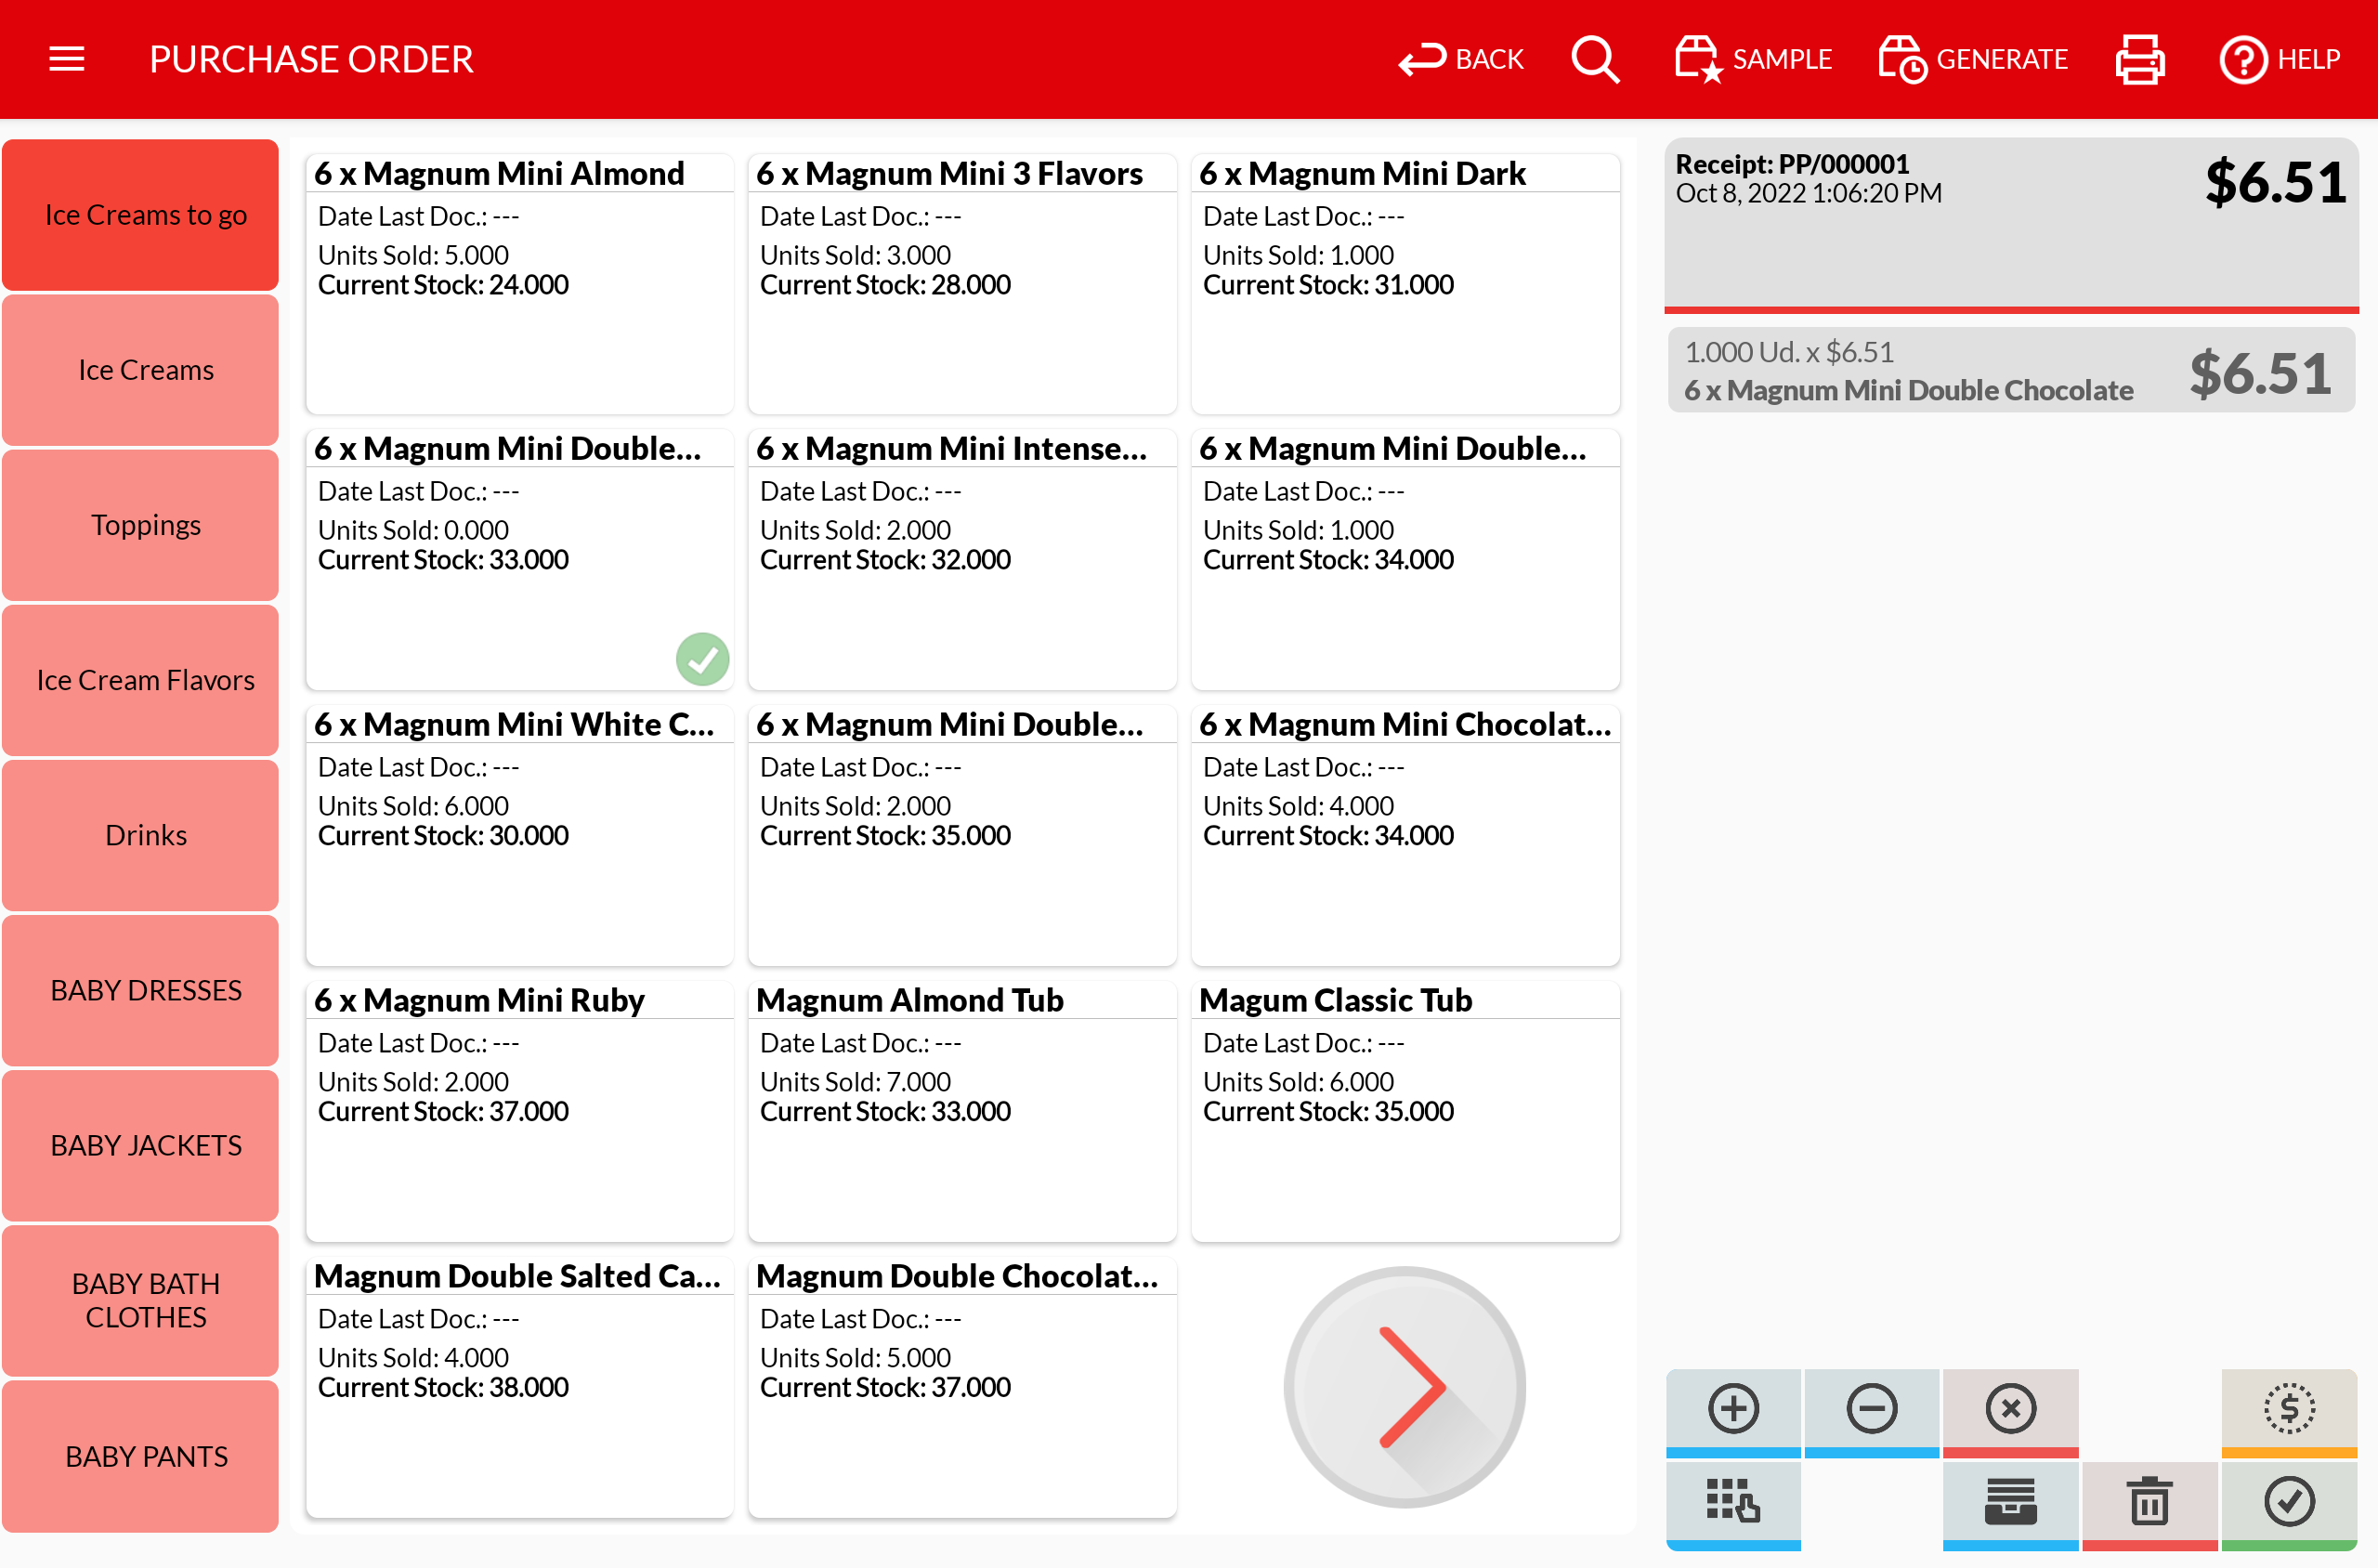Increase quantity with plus icon
Image resolution: width=2378 pixels, height=1568 pixels.
[1732, 1409]
